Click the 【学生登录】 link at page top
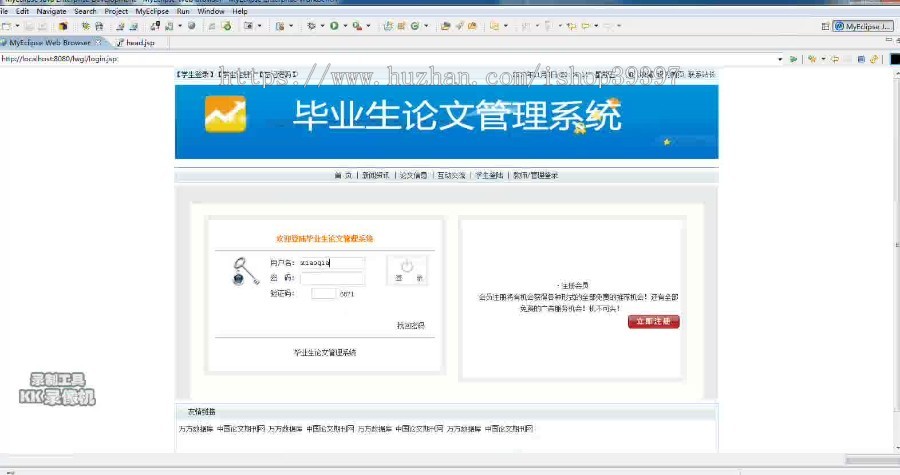Viewport: 900px width, 475px height. [x=195, y=75]
